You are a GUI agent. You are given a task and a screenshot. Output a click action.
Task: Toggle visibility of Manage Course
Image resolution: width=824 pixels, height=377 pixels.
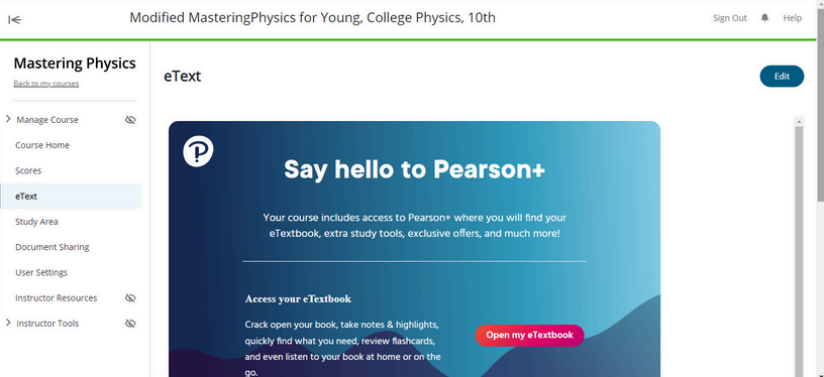pyautogui.click(x=130, y=120)
